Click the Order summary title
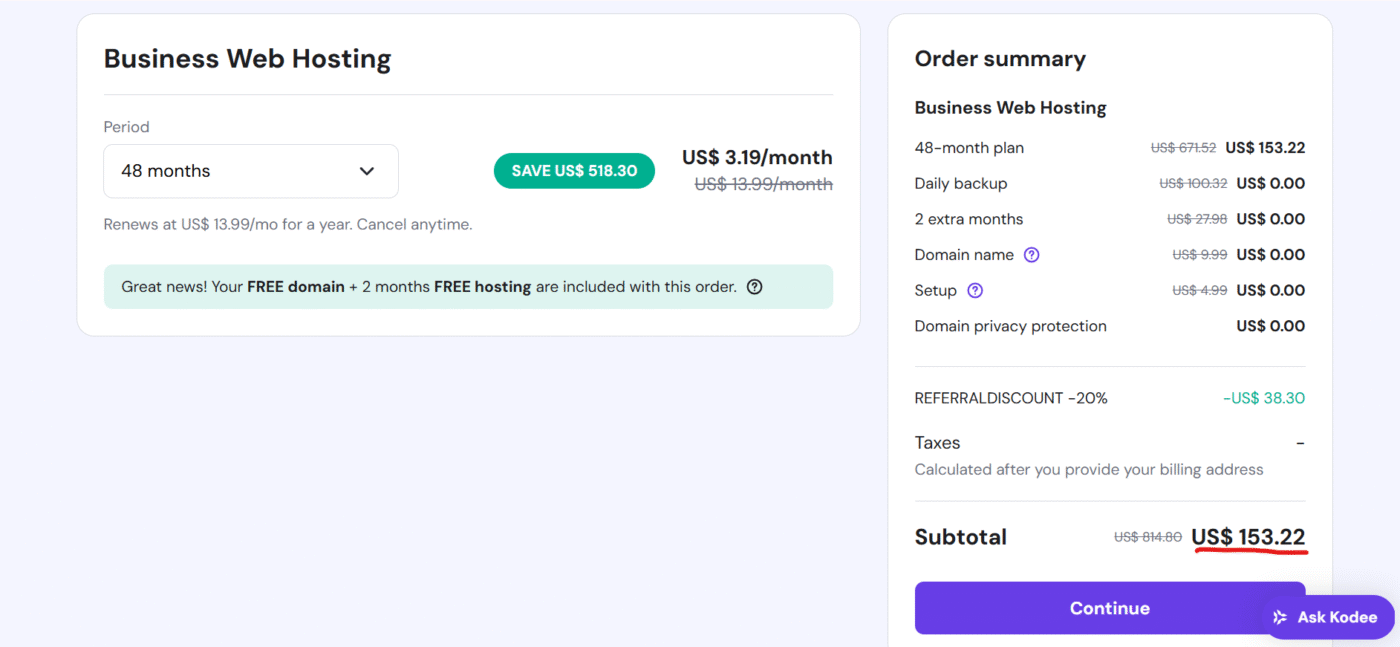The height and width of the screenshot is (647, 1400). tap(1000, 59)
